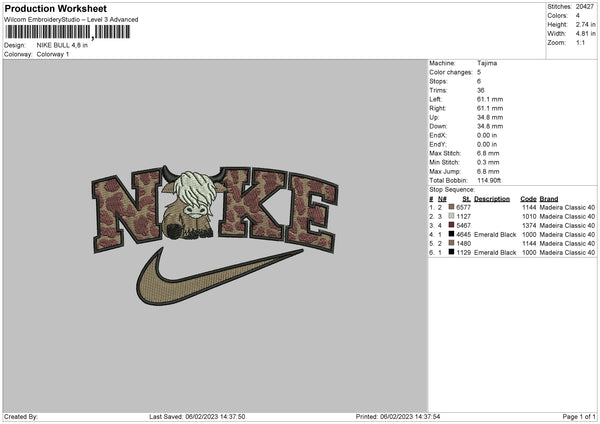
Task: Click the black swatch for stop 6
Action: (x=451, y=252)
